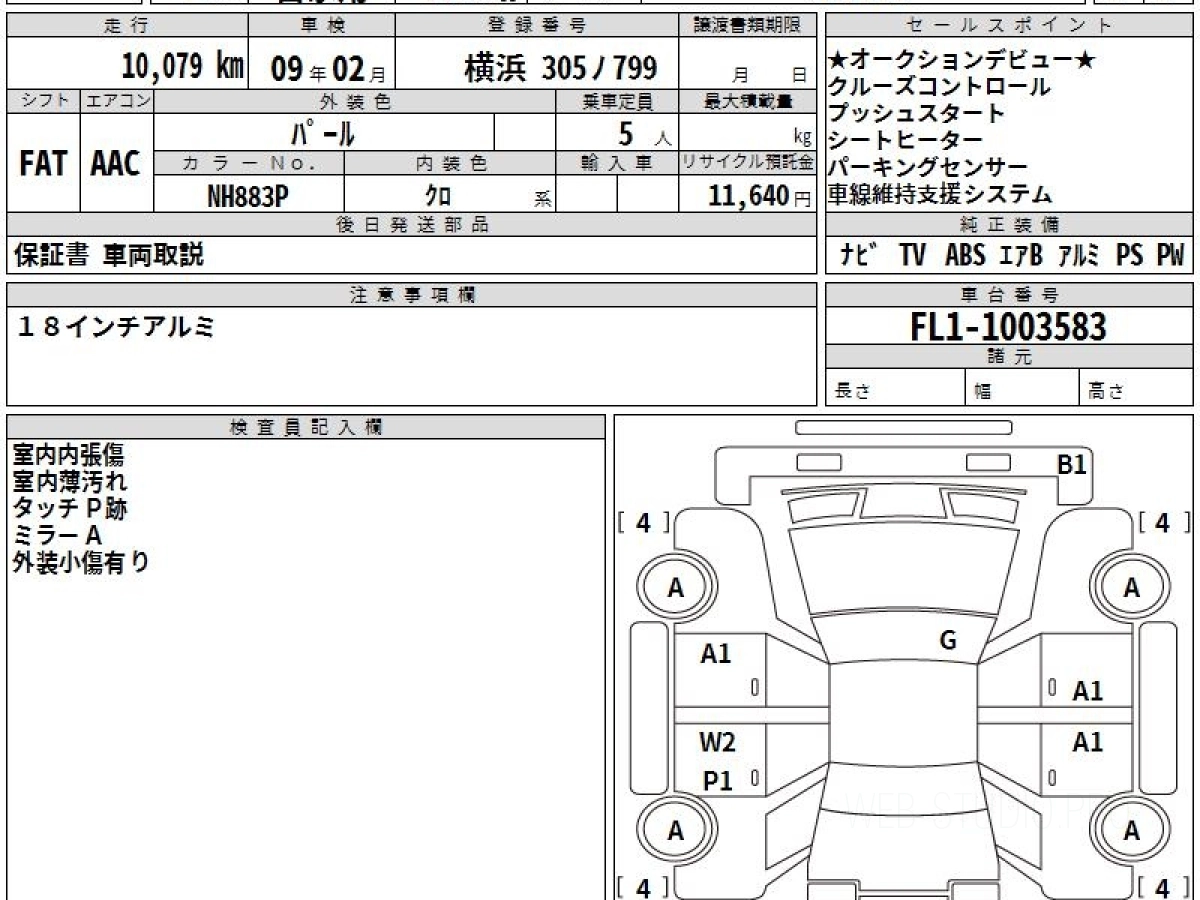
Task: Click the 輸入車 header
Action: pyautogui.click(x=617, y=163)
